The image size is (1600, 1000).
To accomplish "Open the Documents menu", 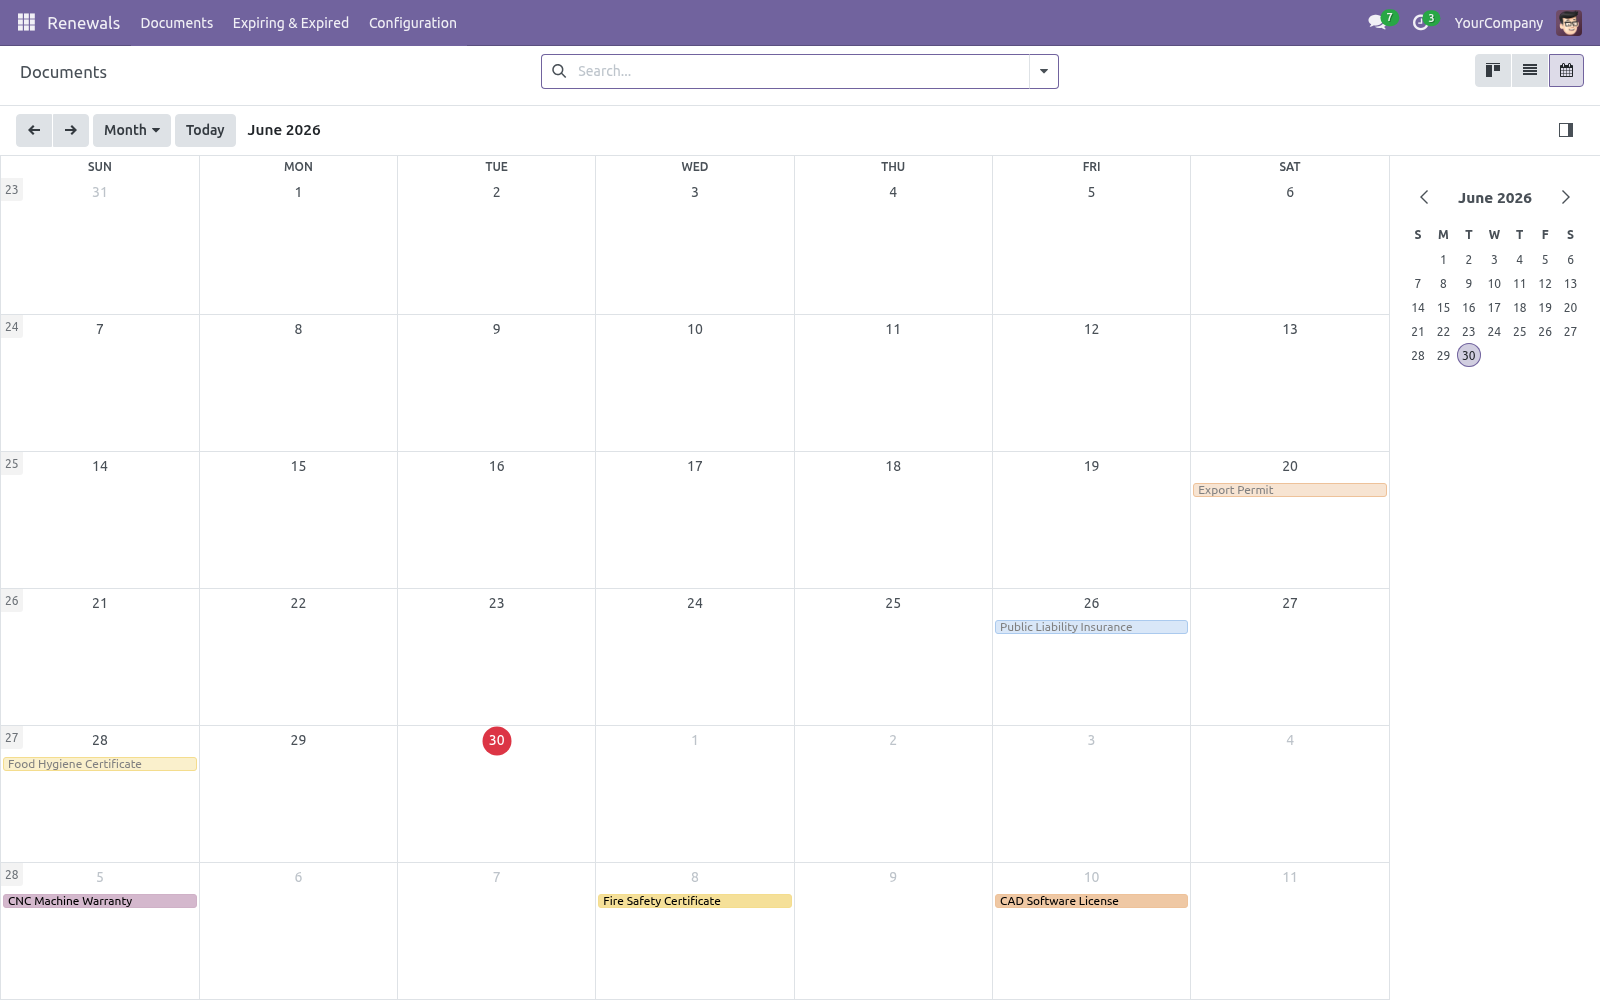I will point(177,23).
